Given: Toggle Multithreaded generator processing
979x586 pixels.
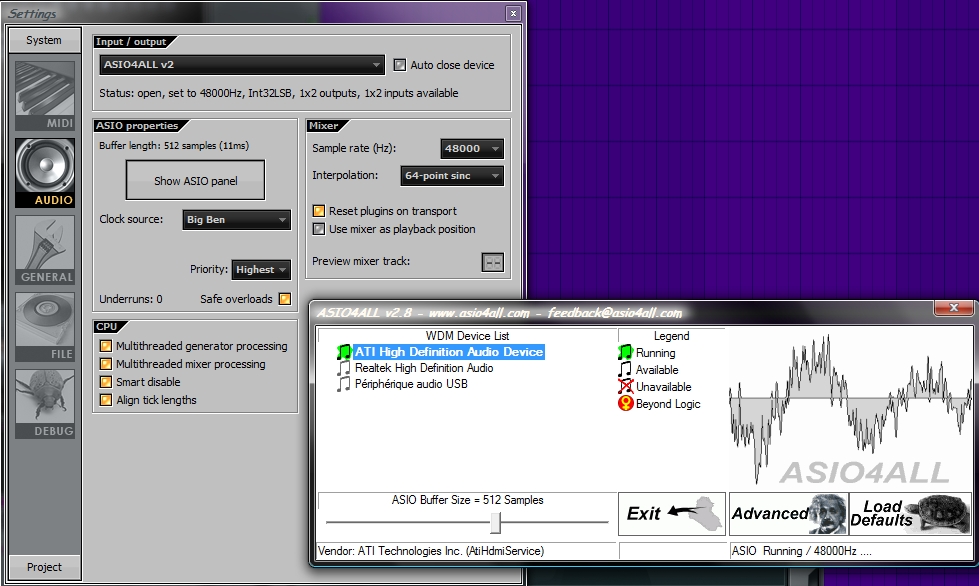Looking at the screenshot, I should click(106, 346).
